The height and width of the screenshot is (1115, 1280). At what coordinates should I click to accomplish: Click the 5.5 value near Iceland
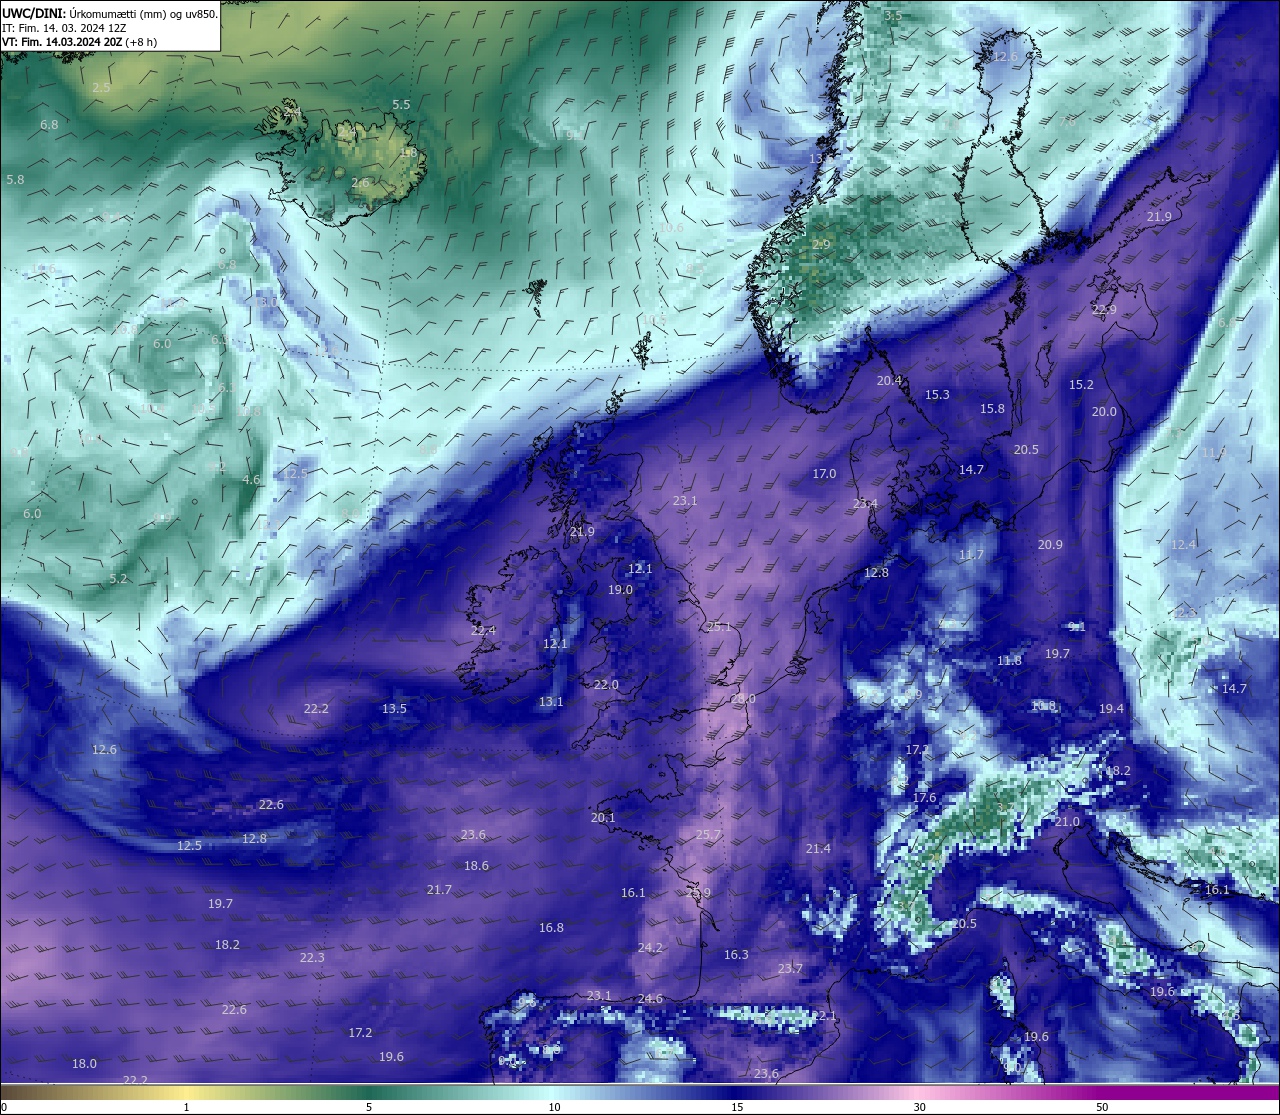[401, 105]
